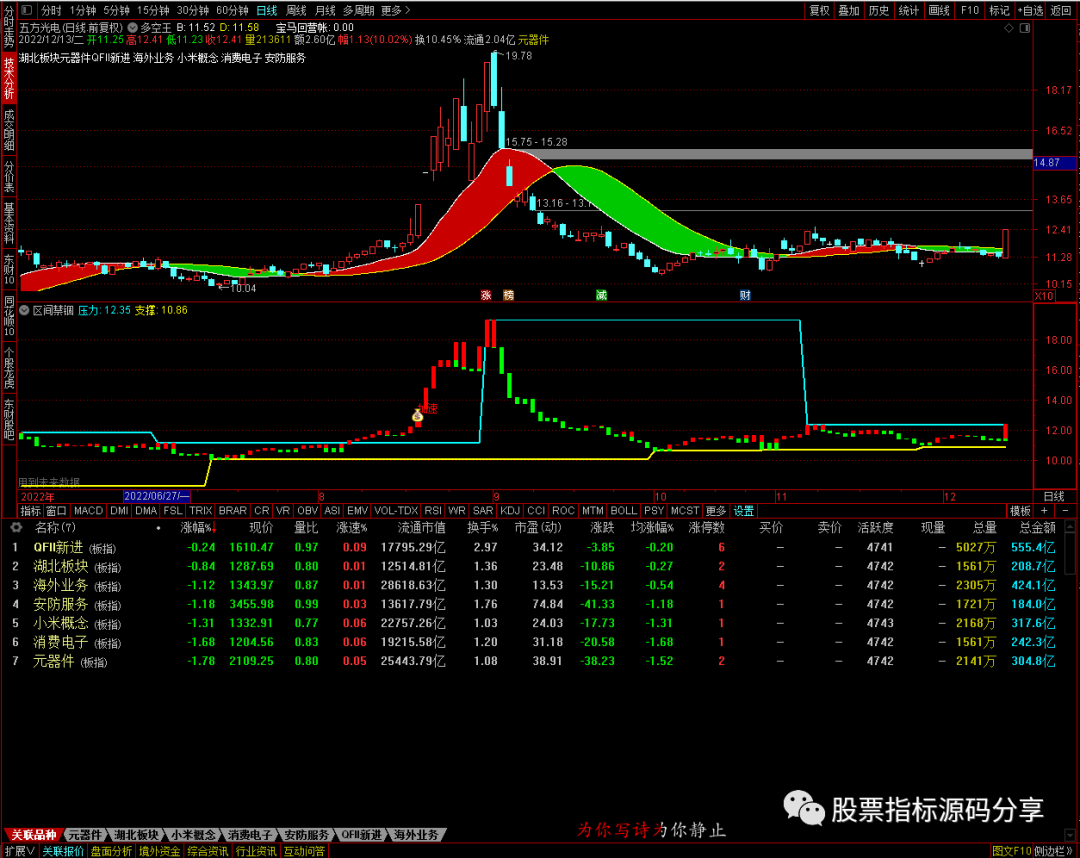
Task: Switch to 关联品种 bottom tab
Action: [34, 835]
